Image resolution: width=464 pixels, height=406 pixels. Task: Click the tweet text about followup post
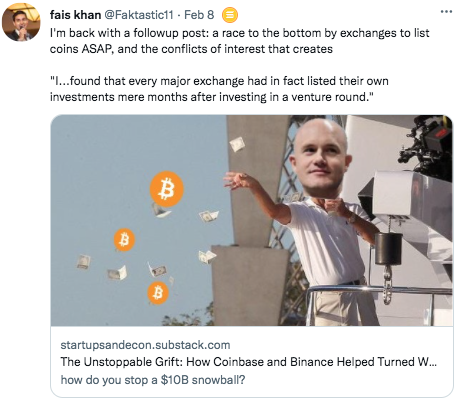point(239,41)
